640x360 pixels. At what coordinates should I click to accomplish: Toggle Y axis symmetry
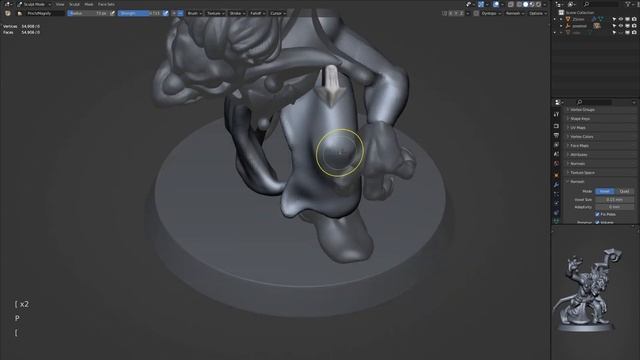456,13
